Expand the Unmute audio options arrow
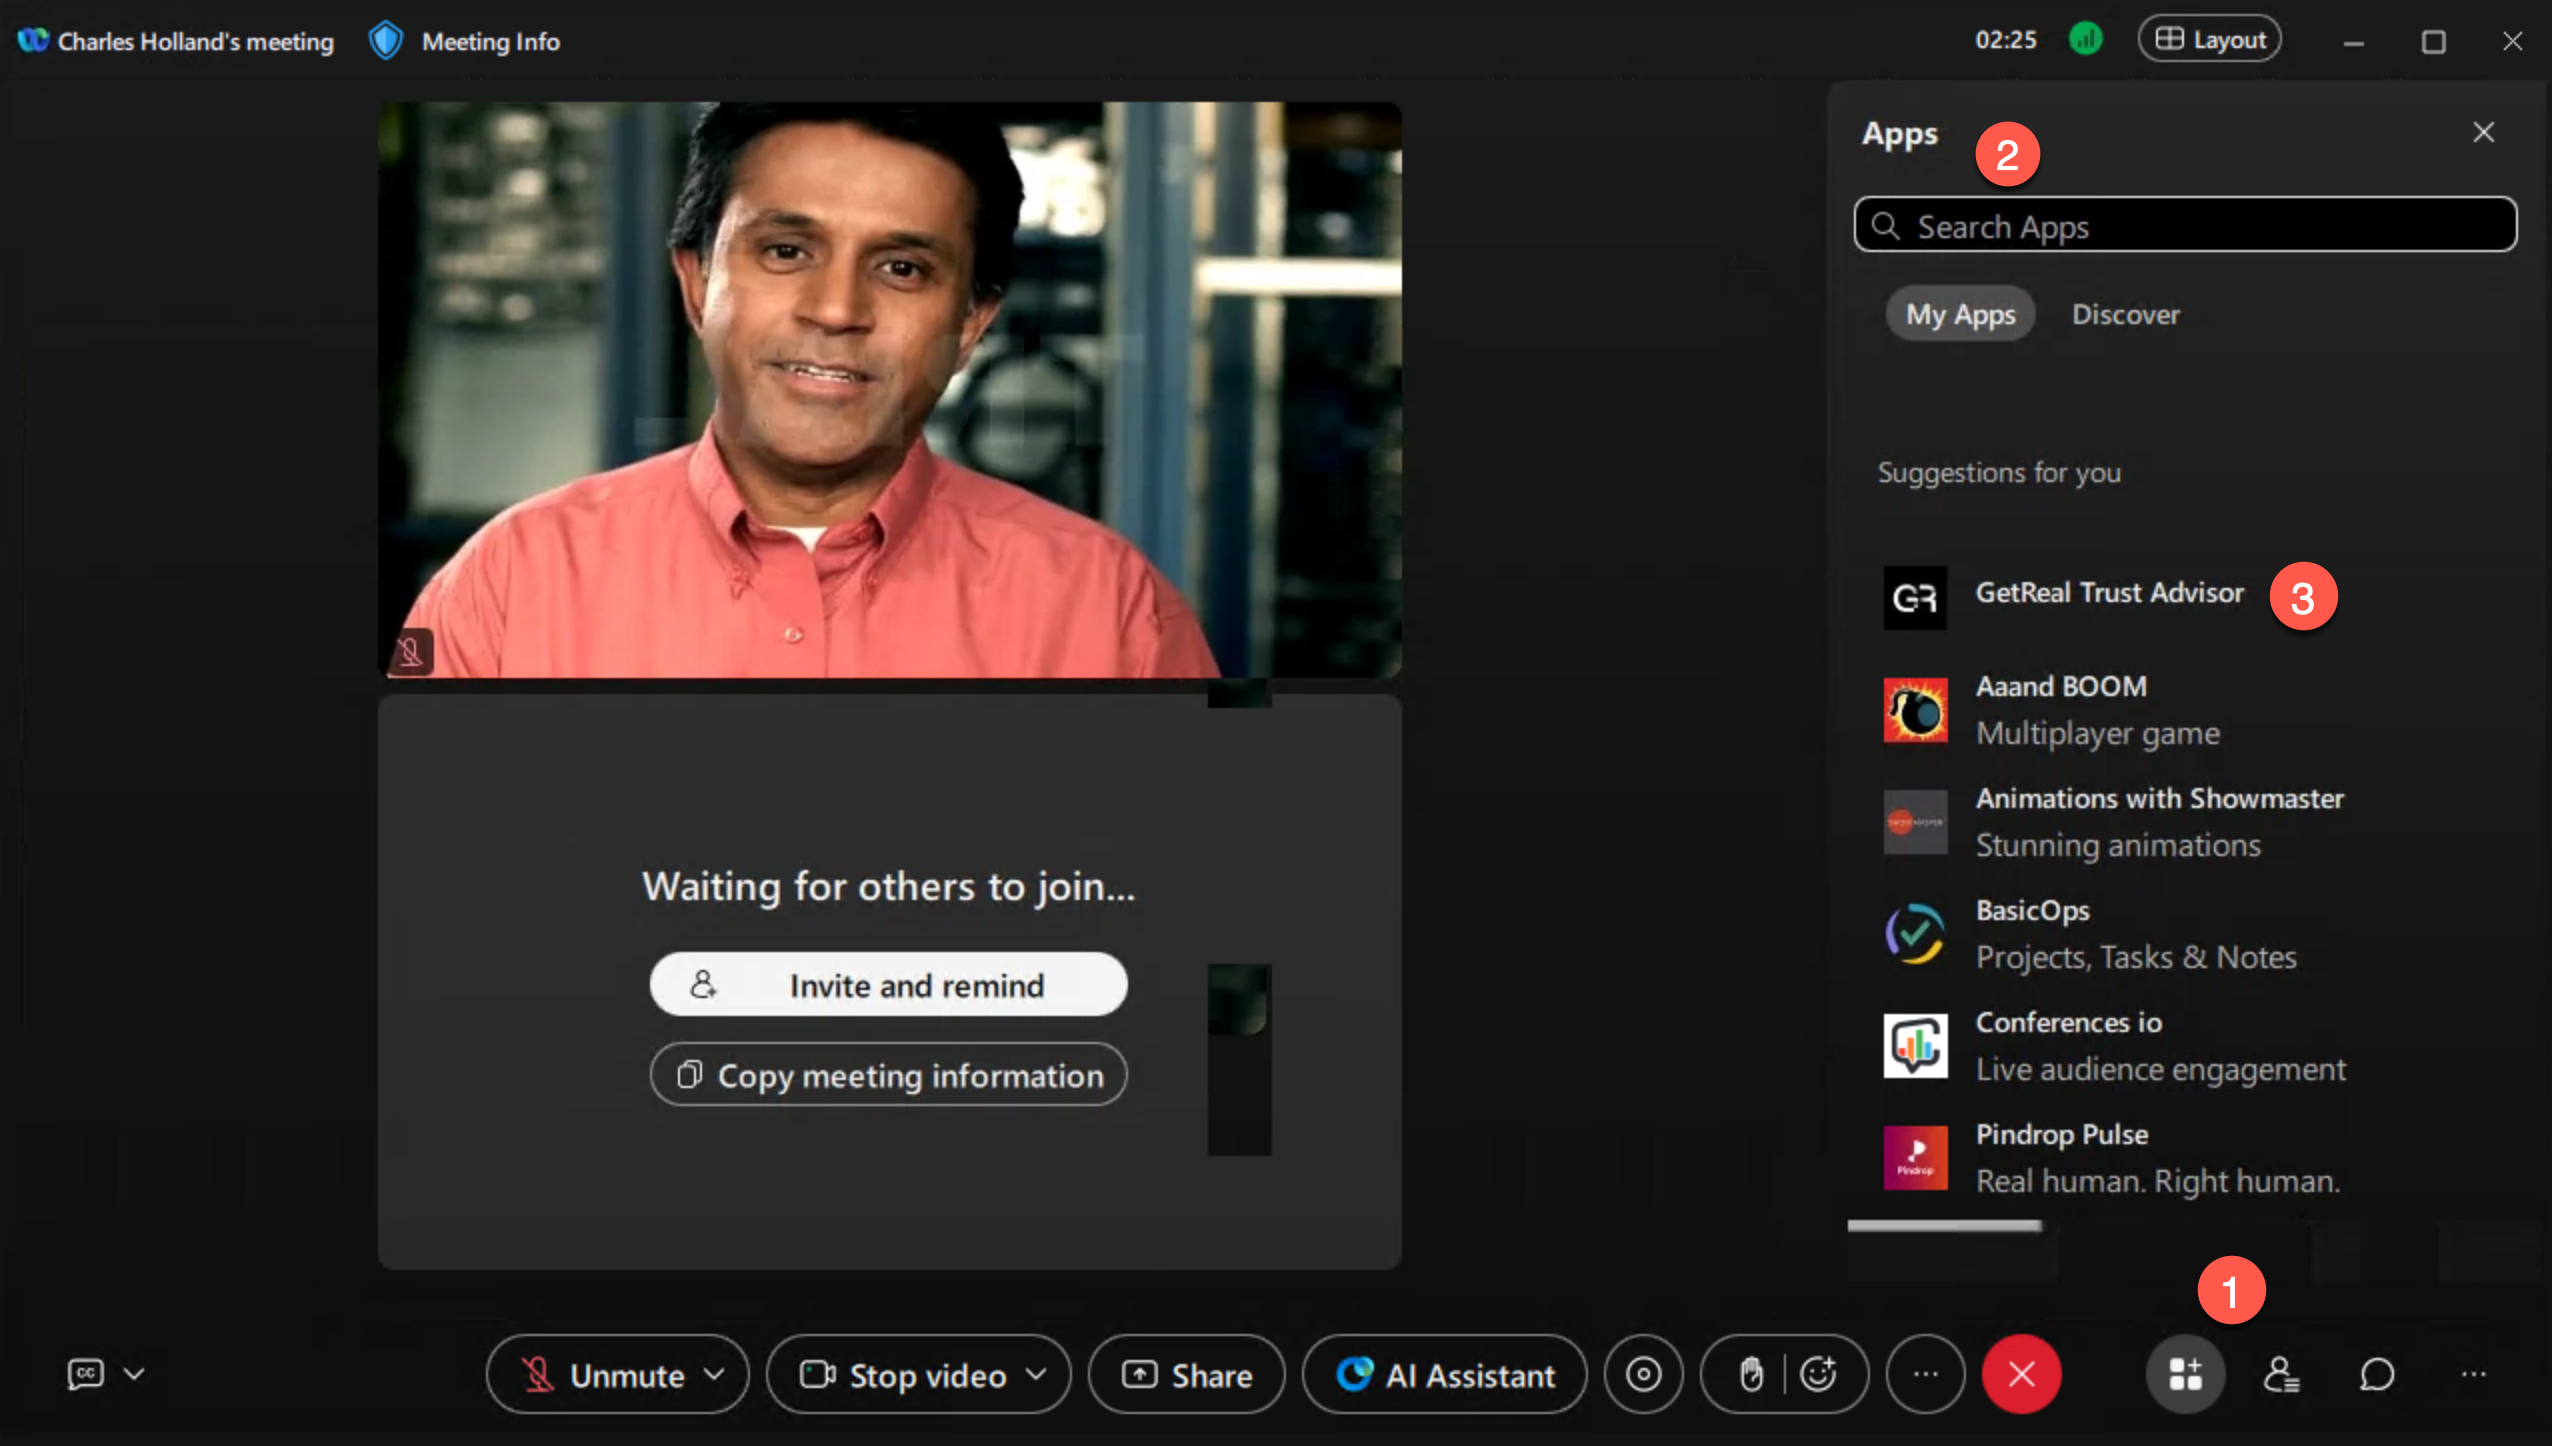 pos(714,1374)
